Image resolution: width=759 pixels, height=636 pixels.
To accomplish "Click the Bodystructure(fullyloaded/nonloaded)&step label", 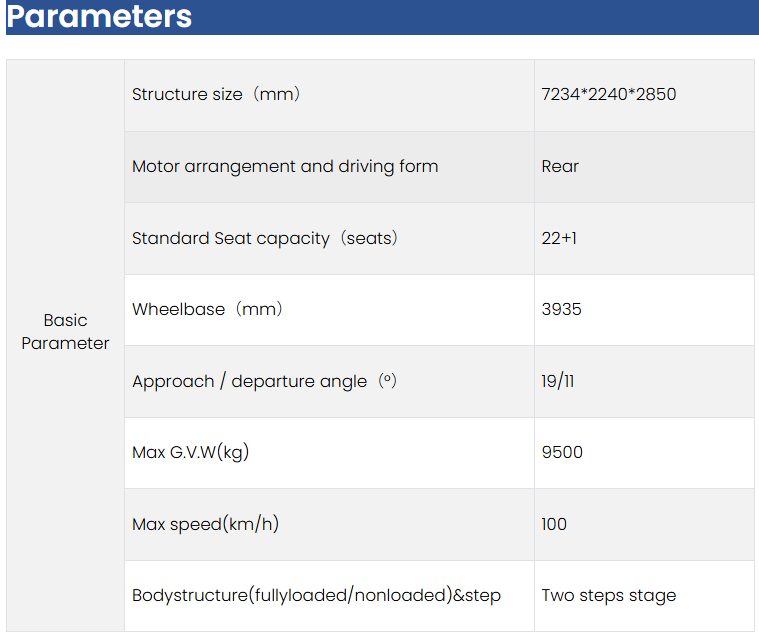I will 316,595.
